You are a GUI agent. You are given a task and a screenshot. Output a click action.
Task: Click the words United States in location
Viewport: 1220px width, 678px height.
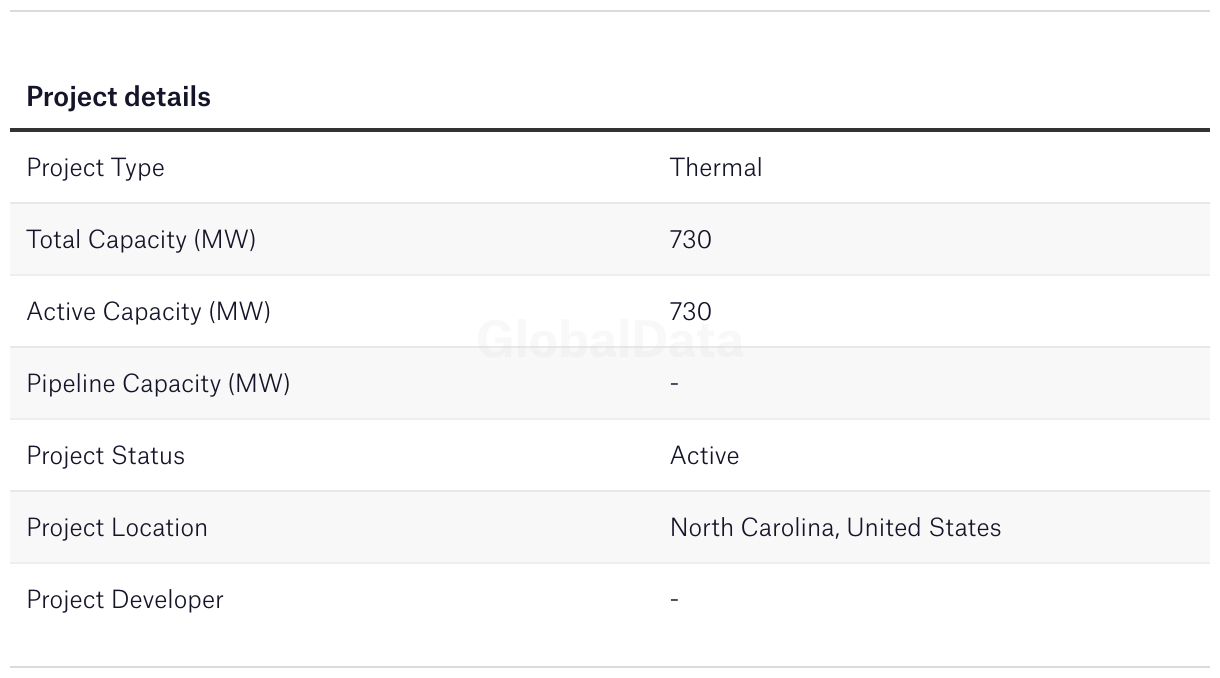point(924,527)
